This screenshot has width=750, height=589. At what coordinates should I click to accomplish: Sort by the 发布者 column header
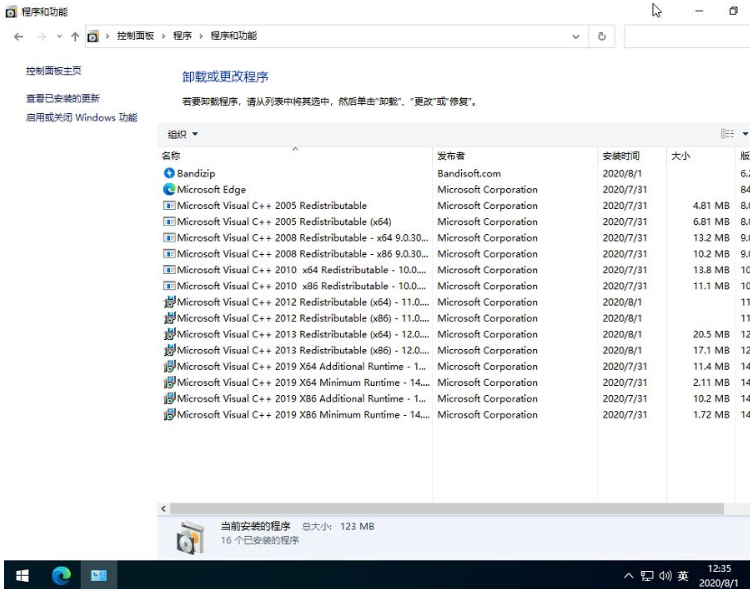(x=515, y=156)
